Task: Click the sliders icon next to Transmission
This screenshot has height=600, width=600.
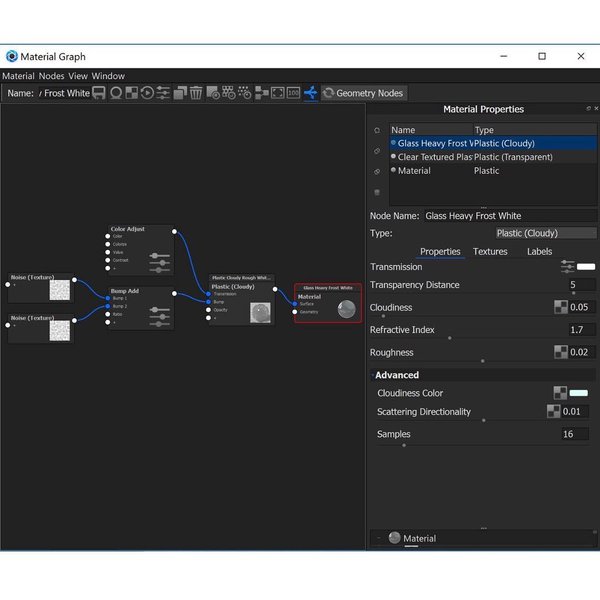Action: pyautogui.click(x=568, y=267)
